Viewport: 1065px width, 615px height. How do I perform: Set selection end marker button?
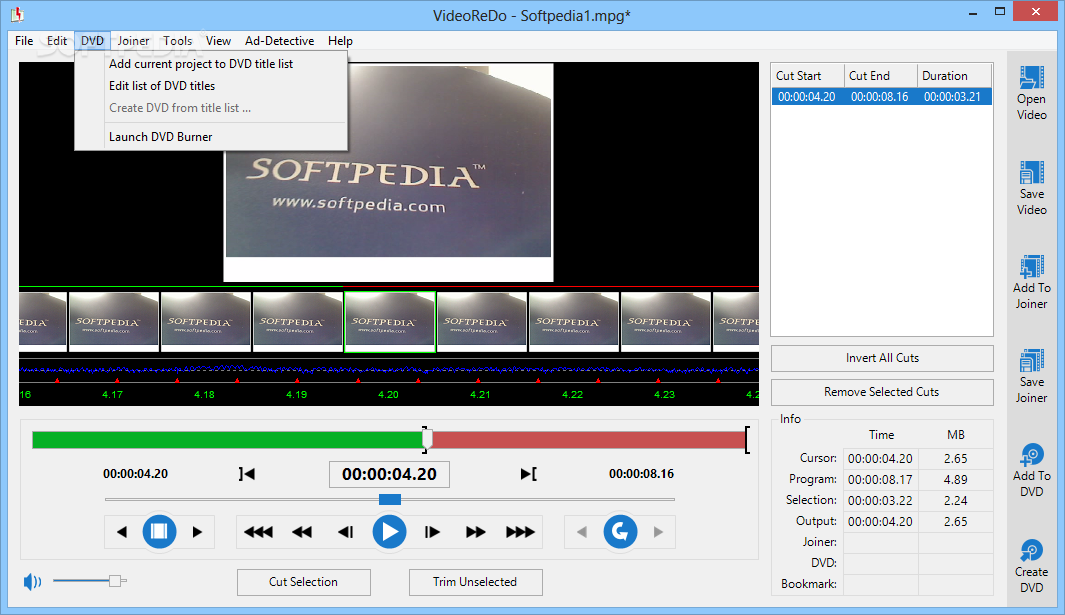pyautogui.click(x=528, y=474)
